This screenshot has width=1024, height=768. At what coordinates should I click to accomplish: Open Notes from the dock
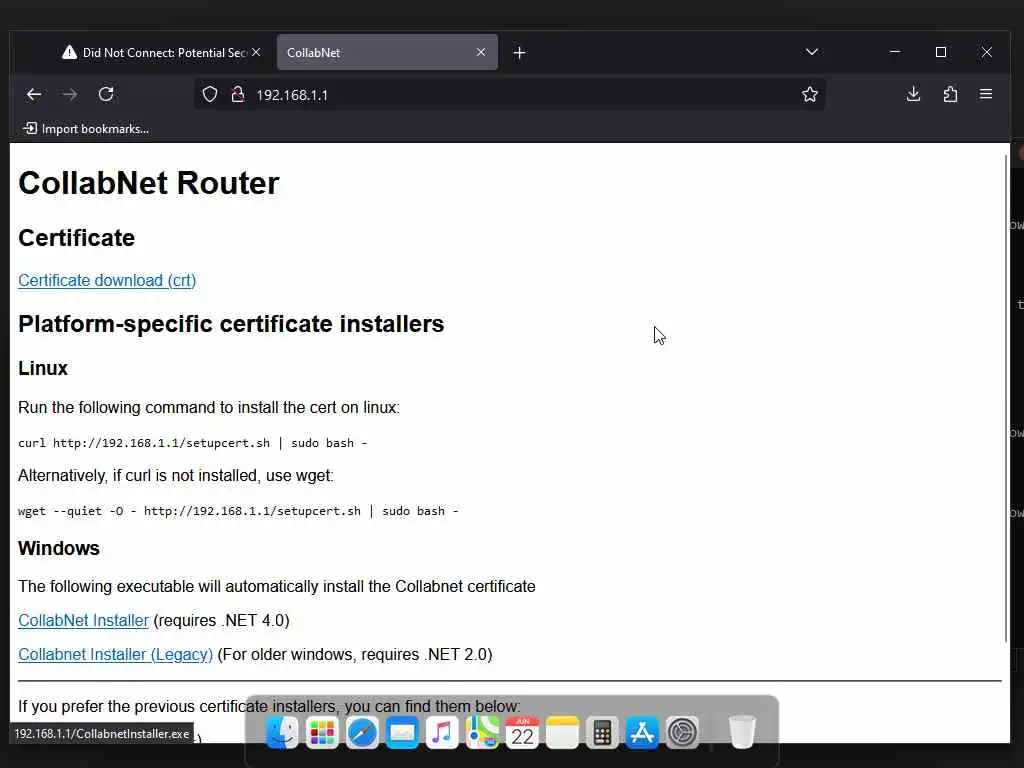point(562,732)
